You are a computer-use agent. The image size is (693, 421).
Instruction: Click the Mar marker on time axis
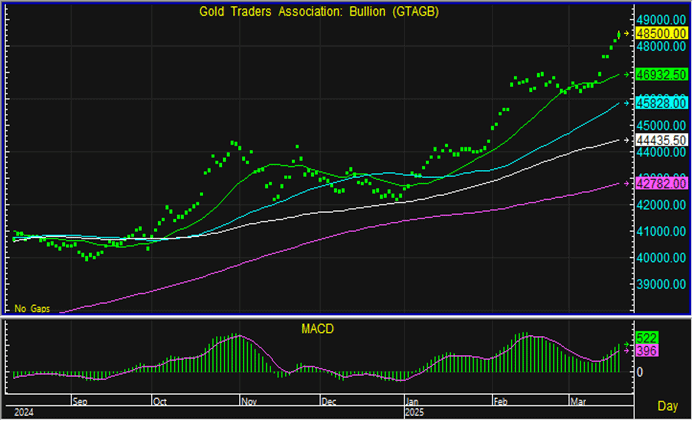tap(580, 400)
